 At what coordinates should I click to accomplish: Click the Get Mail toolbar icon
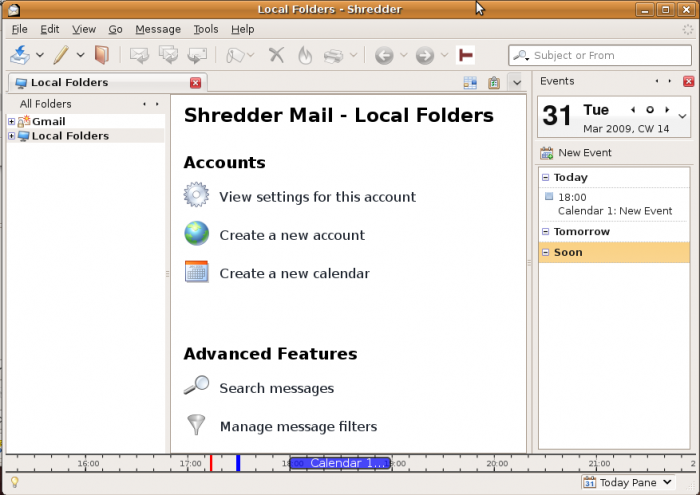20,55
